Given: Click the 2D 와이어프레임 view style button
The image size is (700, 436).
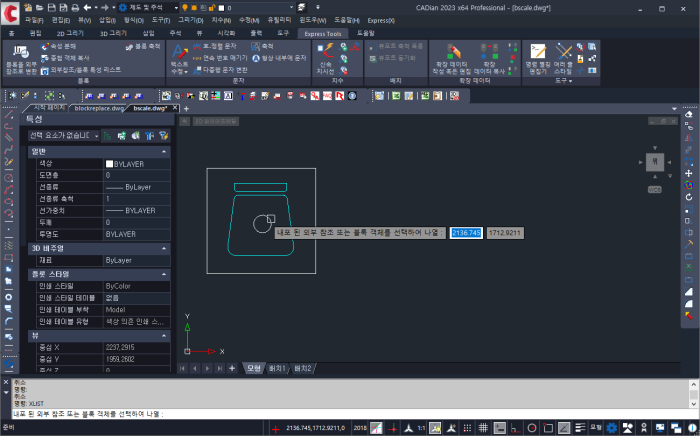Looking at the screenshot, I should click(x=216, y=121).
